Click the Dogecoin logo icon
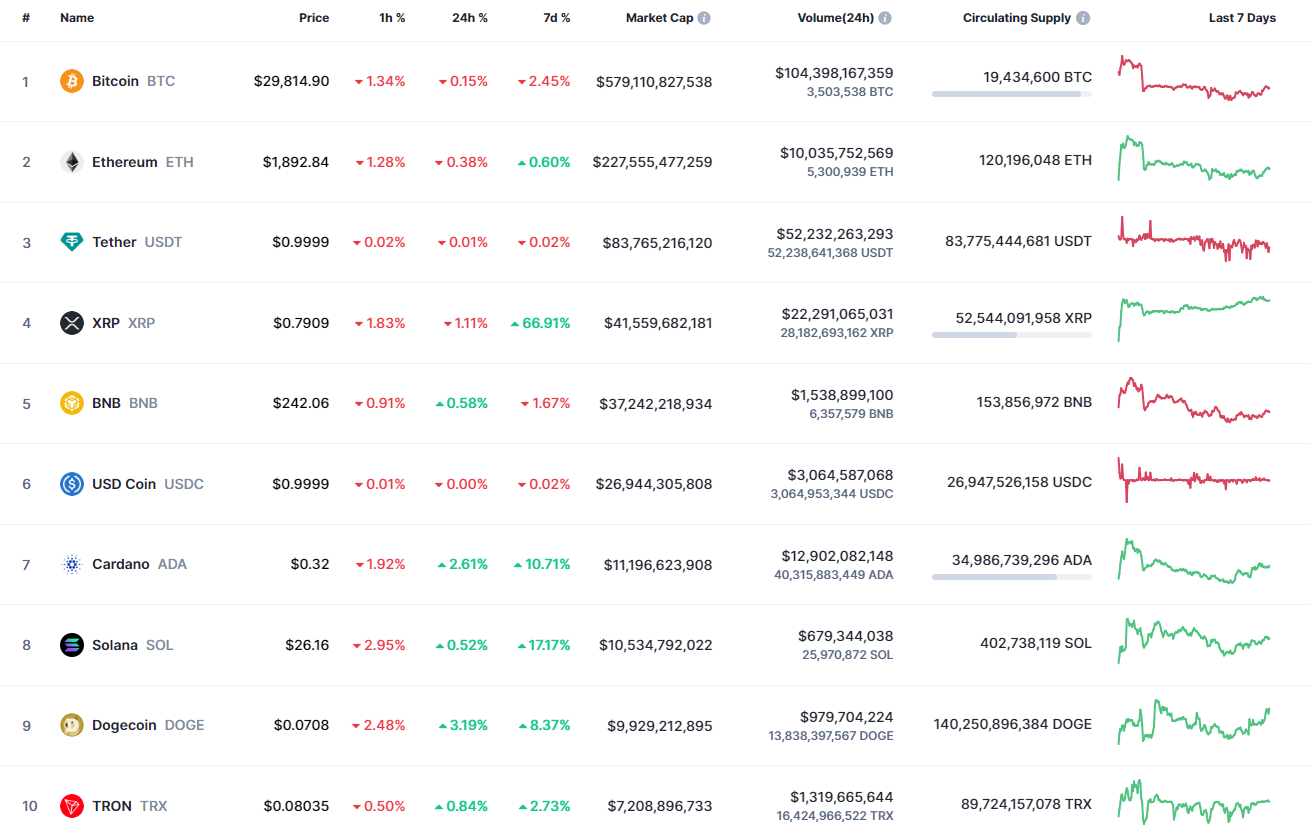 [x=71, y=725]
